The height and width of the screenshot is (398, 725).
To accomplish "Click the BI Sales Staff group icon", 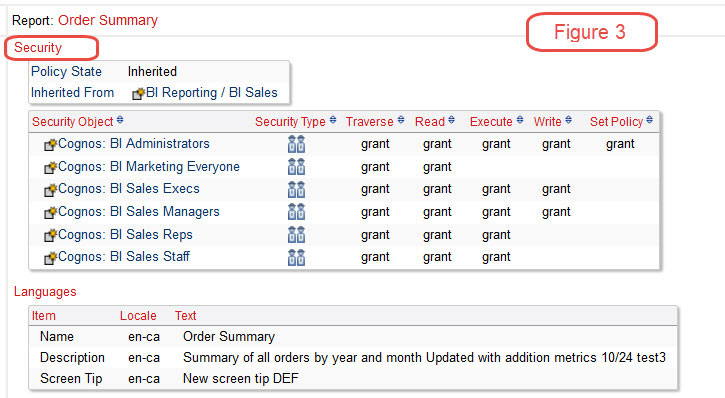I will coord(296,257).
